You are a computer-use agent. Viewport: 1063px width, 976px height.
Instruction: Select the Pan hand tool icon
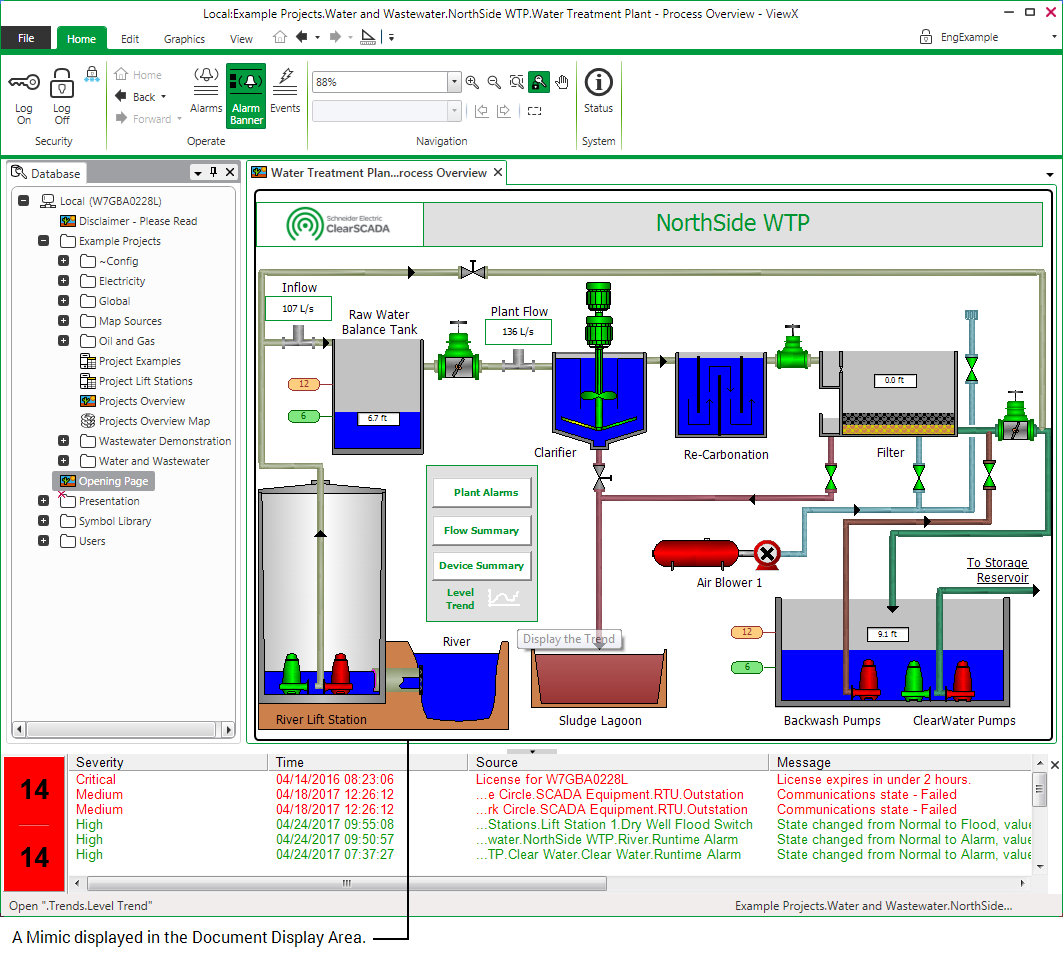click(561, 82)
